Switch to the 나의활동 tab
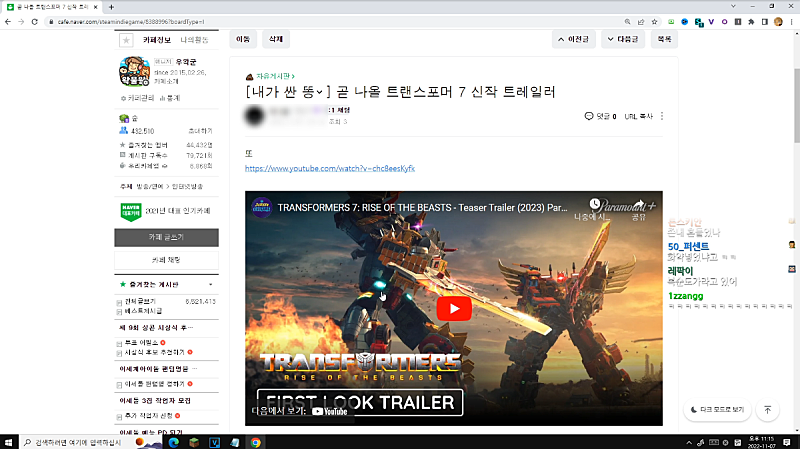 [195, 40]
